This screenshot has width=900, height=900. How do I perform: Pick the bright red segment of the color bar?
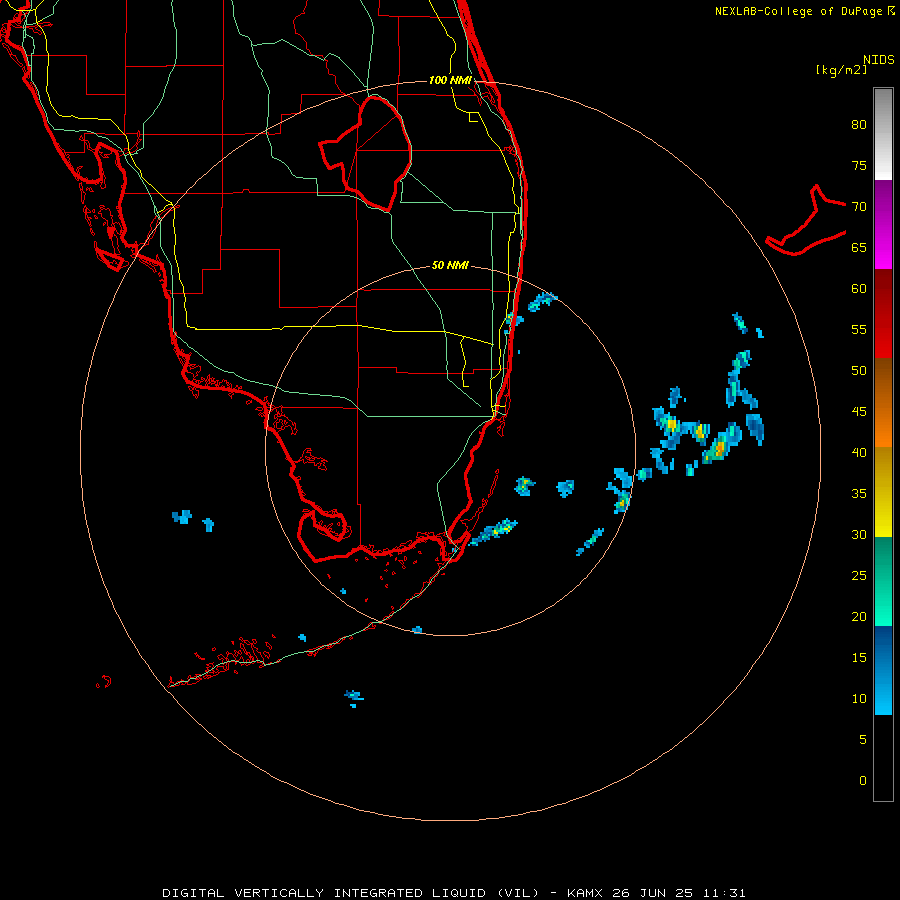(883, 313)
